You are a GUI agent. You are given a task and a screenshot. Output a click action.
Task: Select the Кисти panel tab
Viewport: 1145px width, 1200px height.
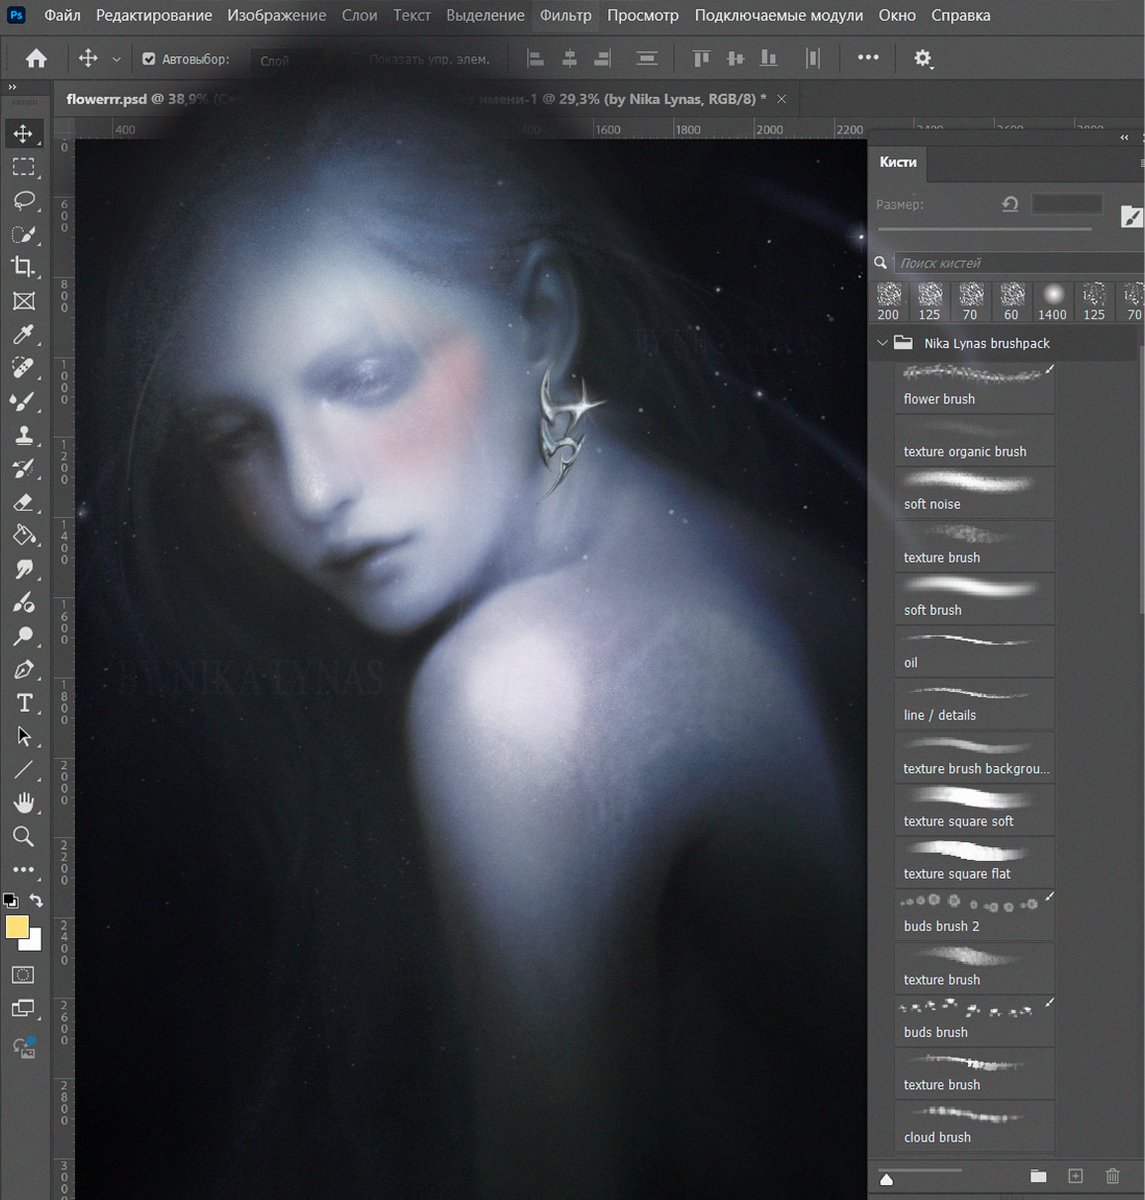pos(897,162)
